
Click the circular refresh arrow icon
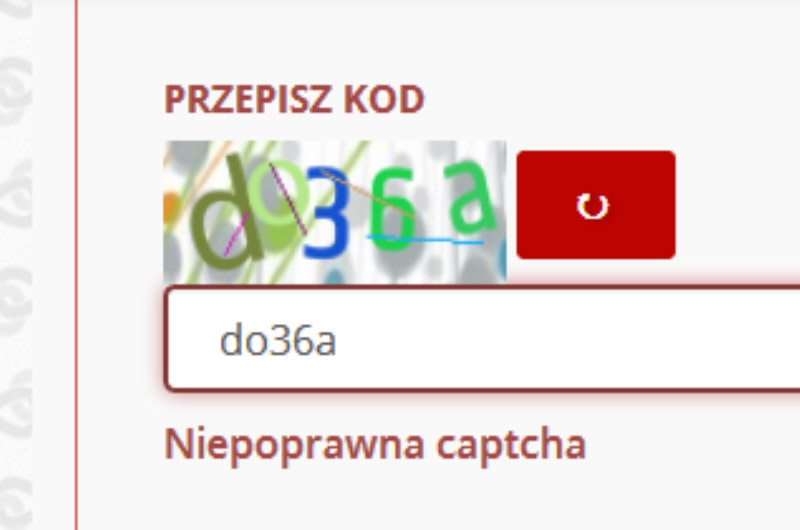tap(592, 207)
